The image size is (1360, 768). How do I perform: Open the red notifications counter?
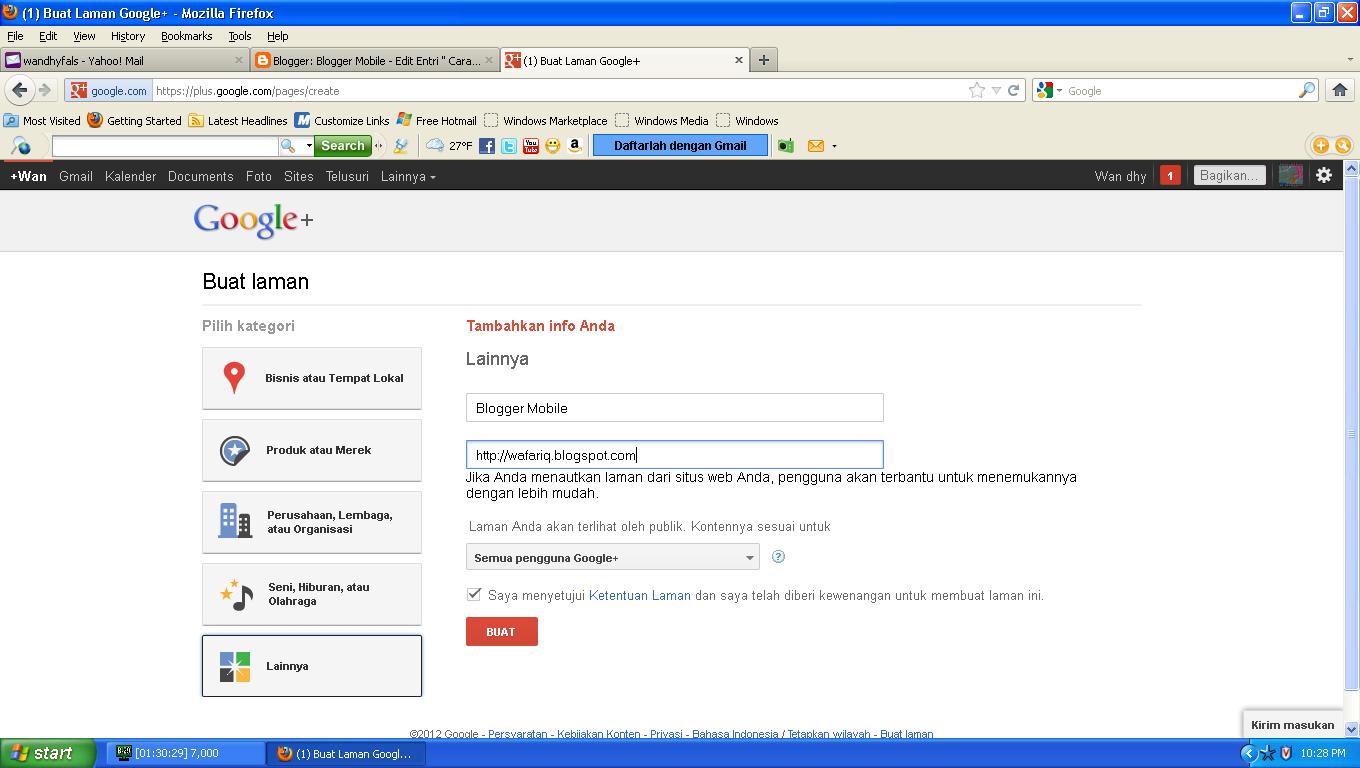(1170, 176)
